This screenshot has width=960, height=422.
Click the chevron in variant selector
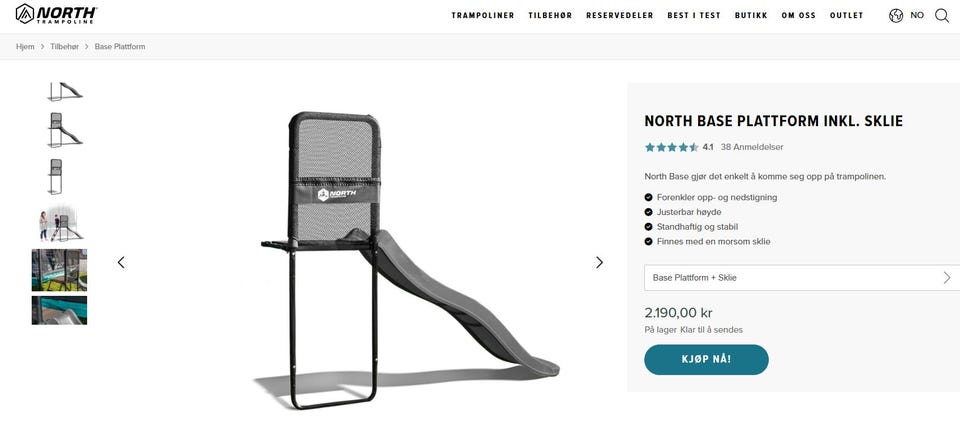tap(947, 277)
